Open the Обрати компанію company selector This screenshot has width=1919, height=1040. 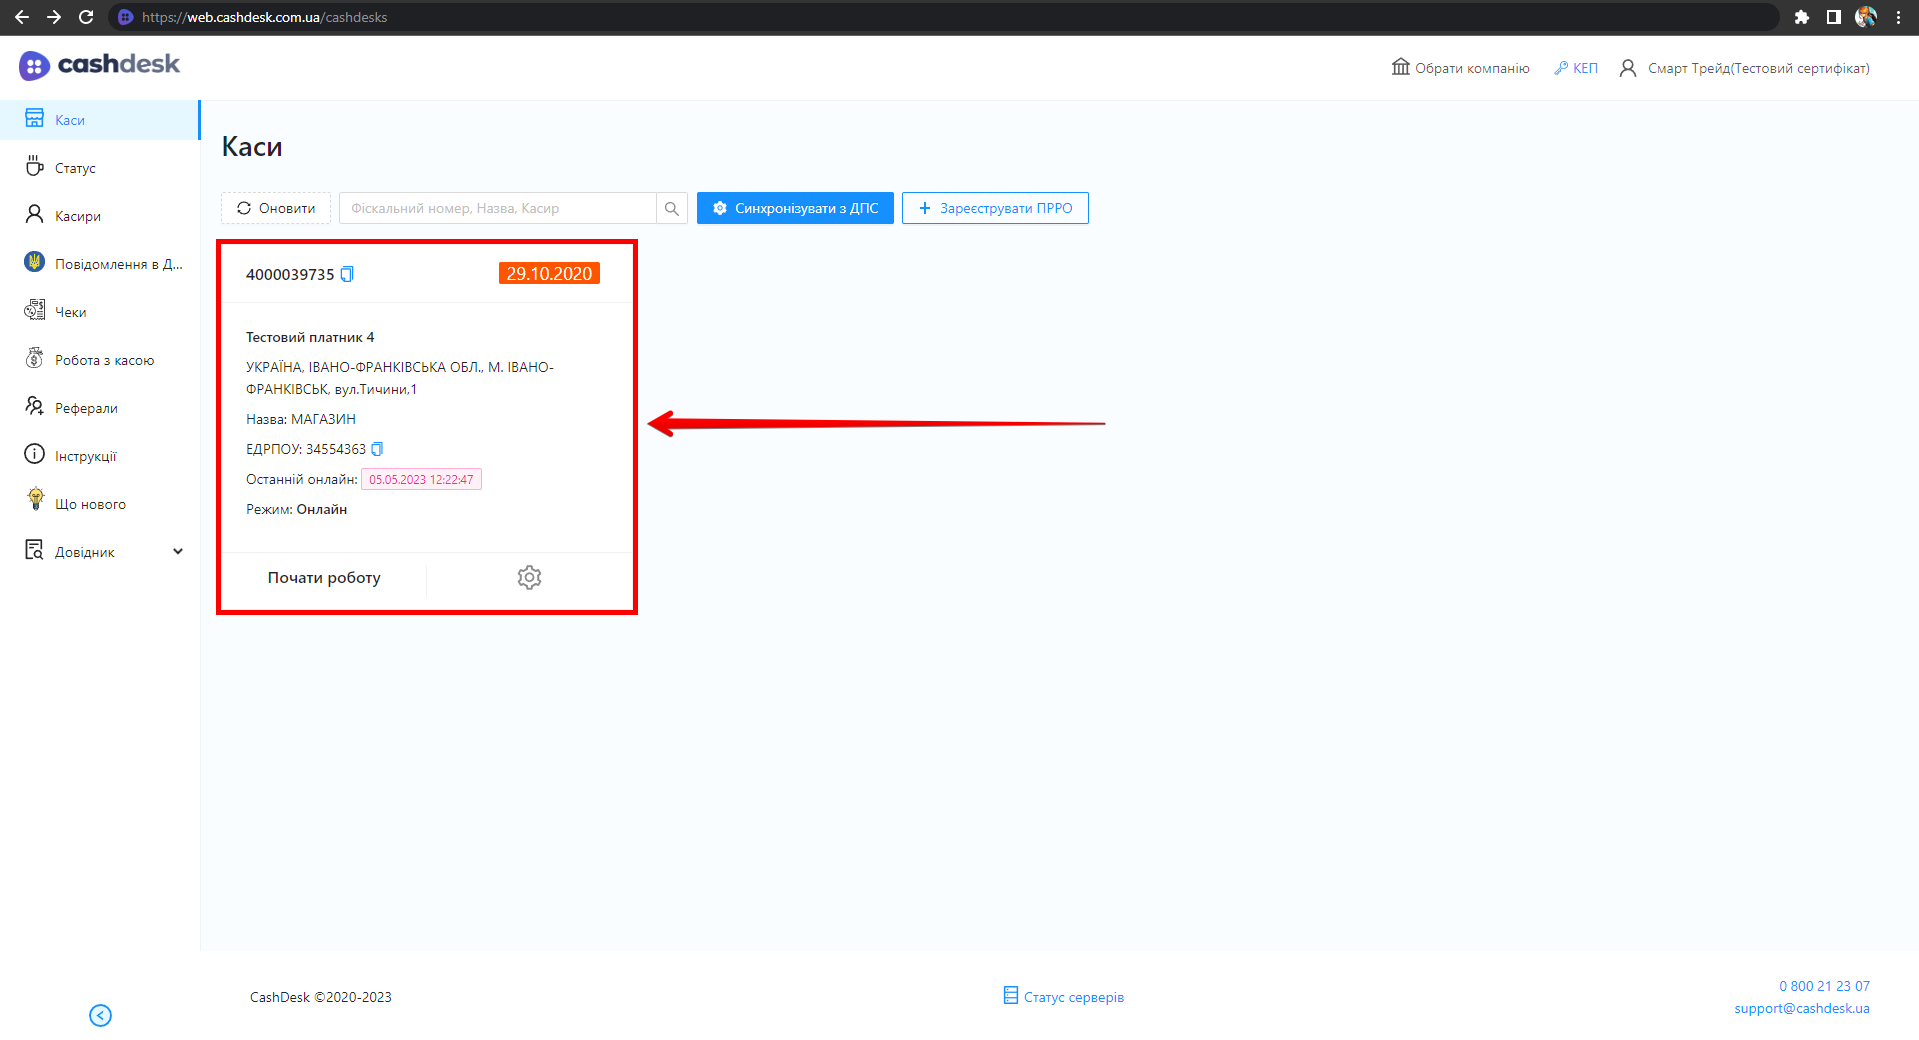pos(1460,68)
